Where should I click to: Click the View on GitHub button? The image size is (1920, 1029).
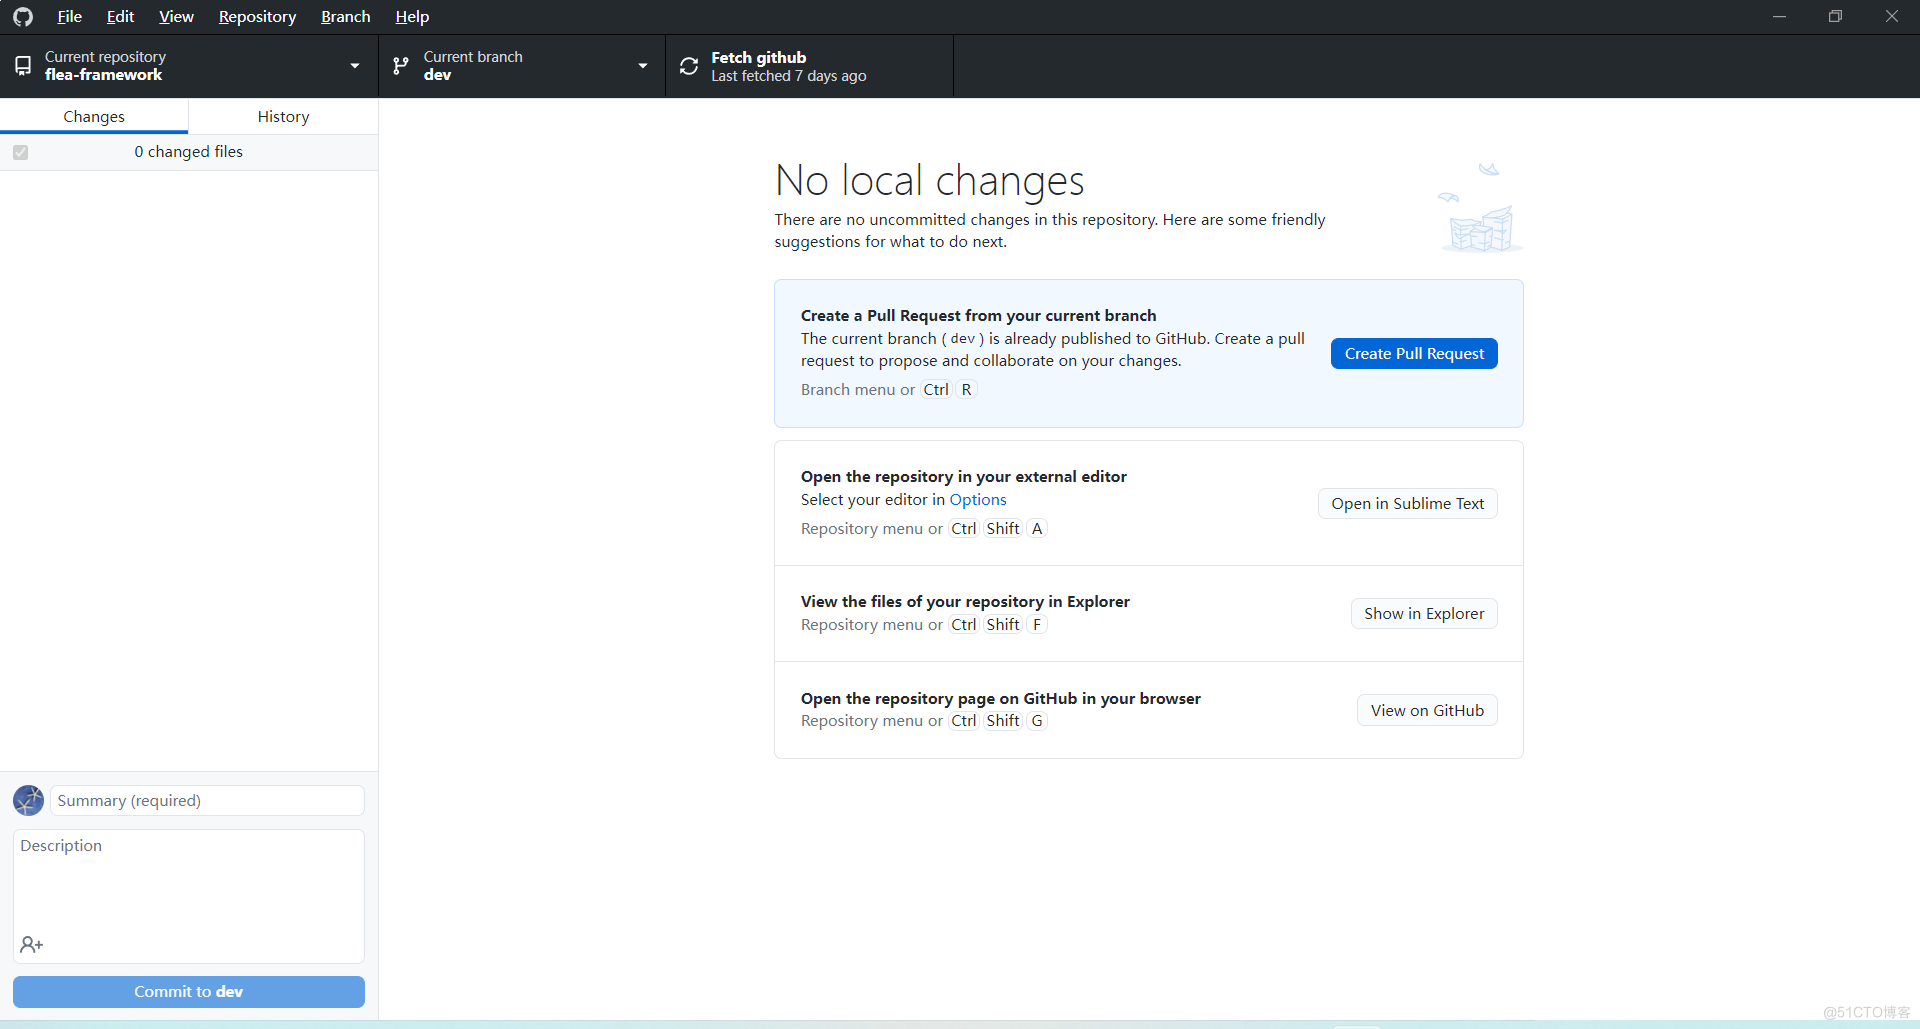click(1427, 710)
